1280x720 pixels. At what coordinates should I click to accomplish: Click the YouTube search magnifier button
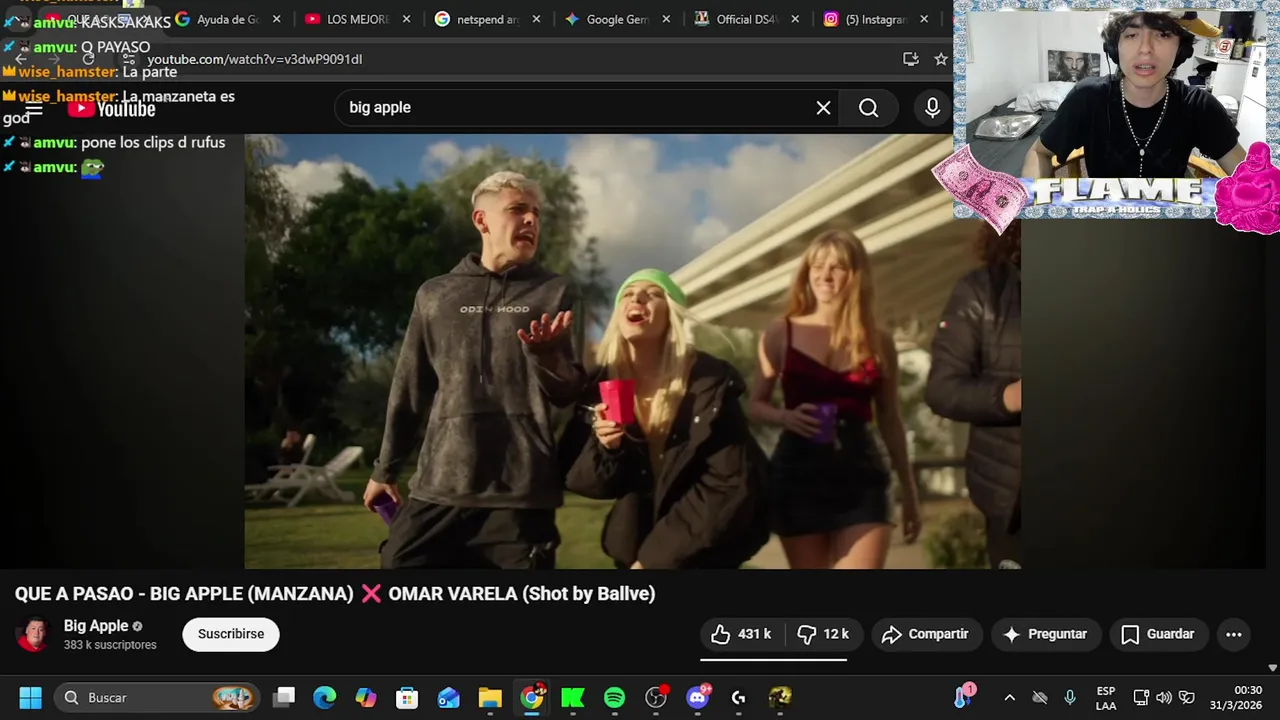coord(869,108)
